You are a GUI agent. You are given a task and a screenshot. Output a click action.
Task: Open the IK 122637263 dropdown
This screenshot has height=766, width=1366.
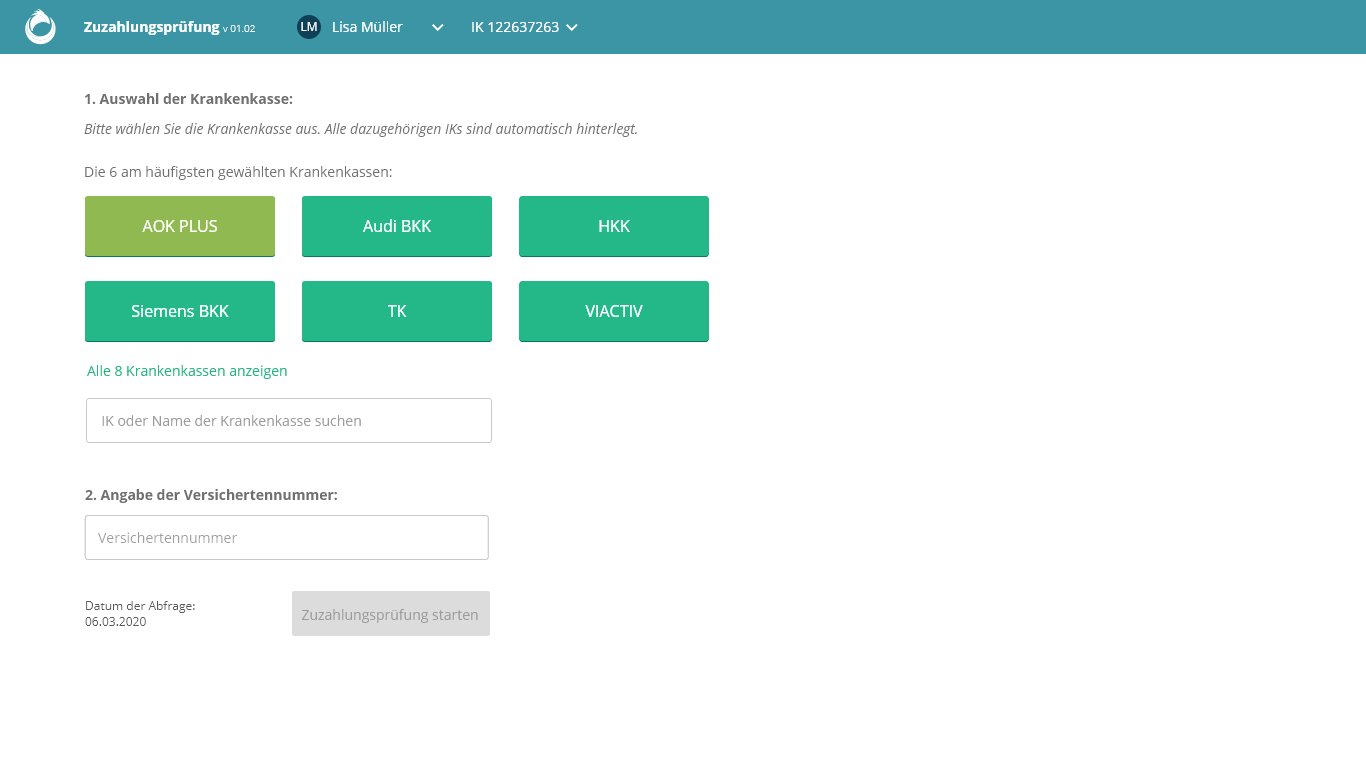pyautogui.click(x=525, y=27)
